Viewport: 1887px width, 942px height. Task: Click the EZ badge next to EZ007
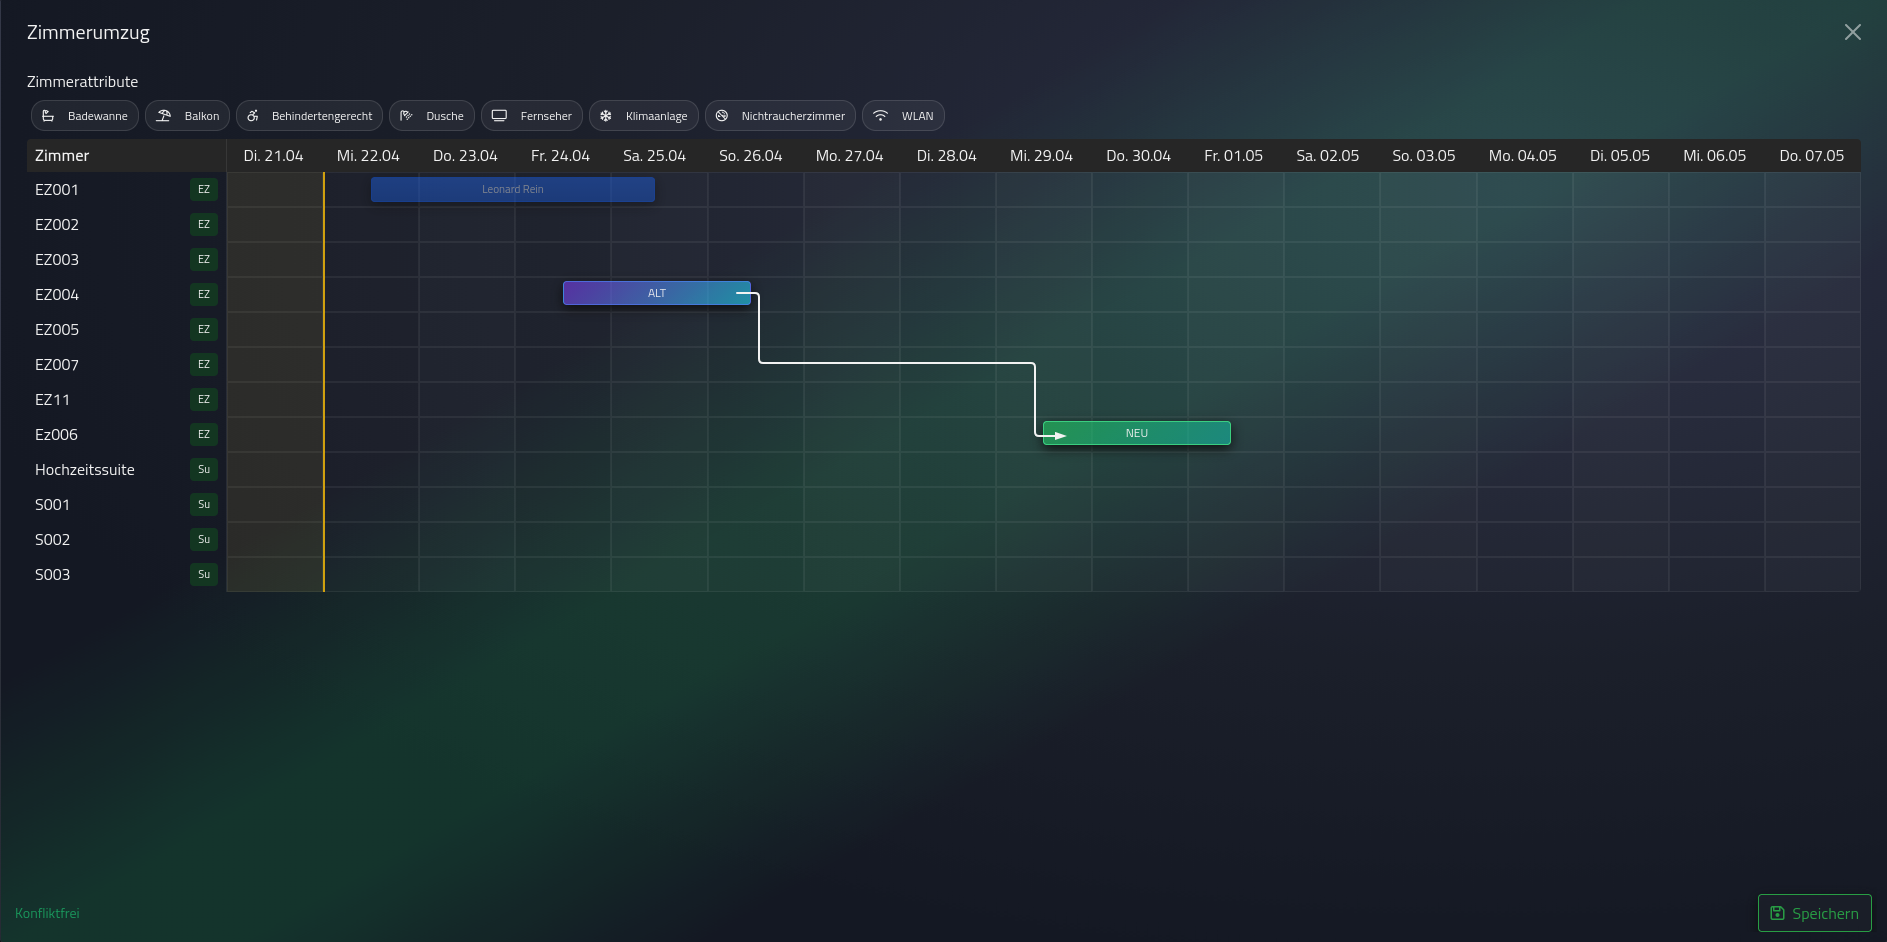(204, 364)
